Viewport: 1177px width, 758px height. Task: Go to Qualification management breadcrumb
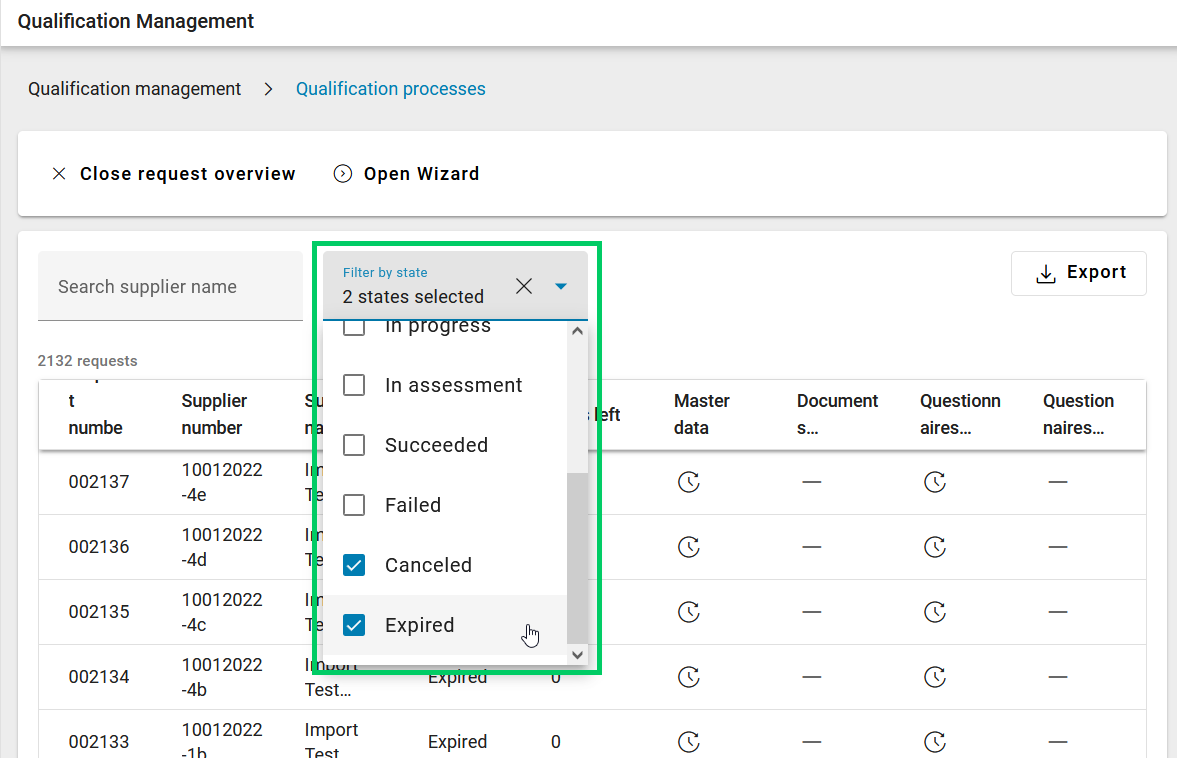click(x=135, y=89)
